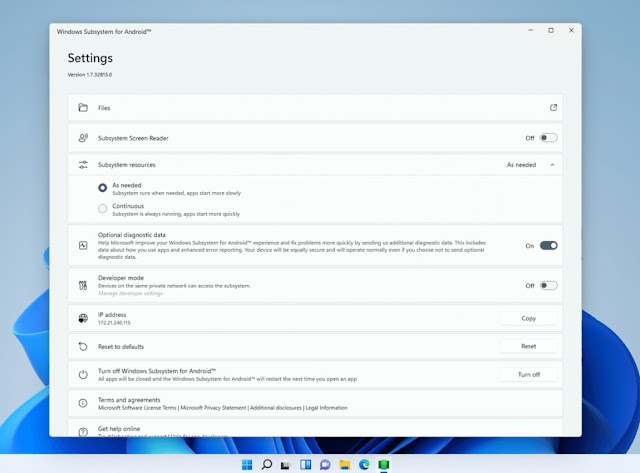Open Additional disclosures link

[x=276, y=408]
